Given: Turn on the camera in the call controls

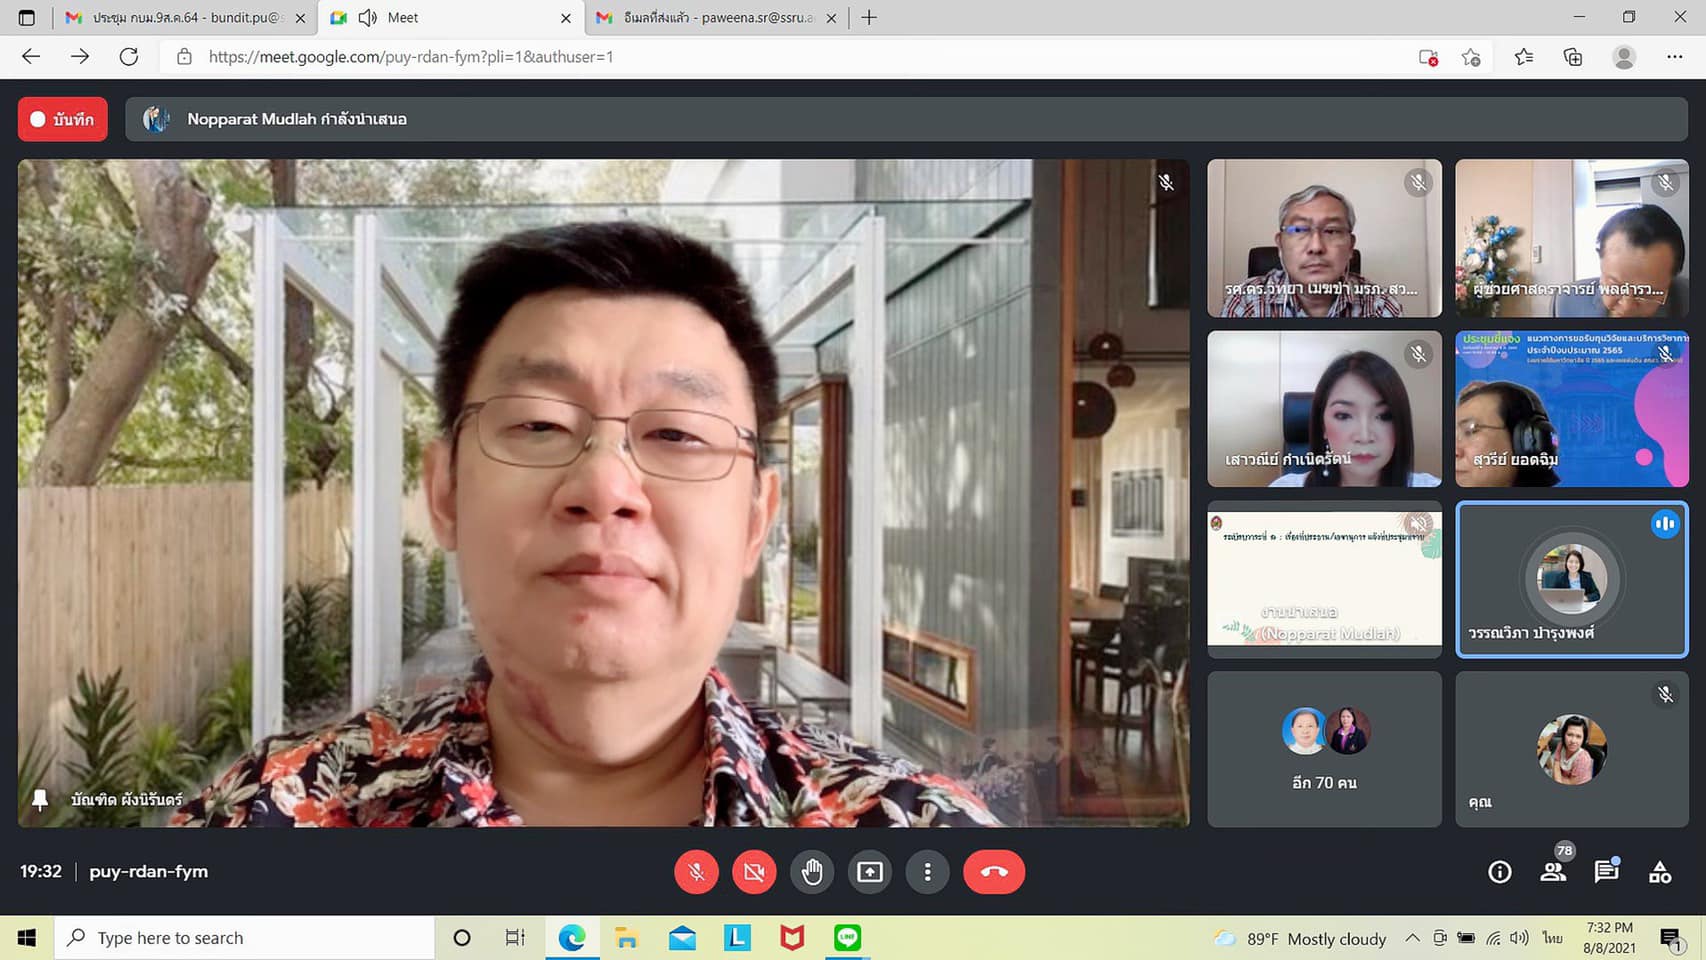Looking at the screenshot, I should coord(754,872).
